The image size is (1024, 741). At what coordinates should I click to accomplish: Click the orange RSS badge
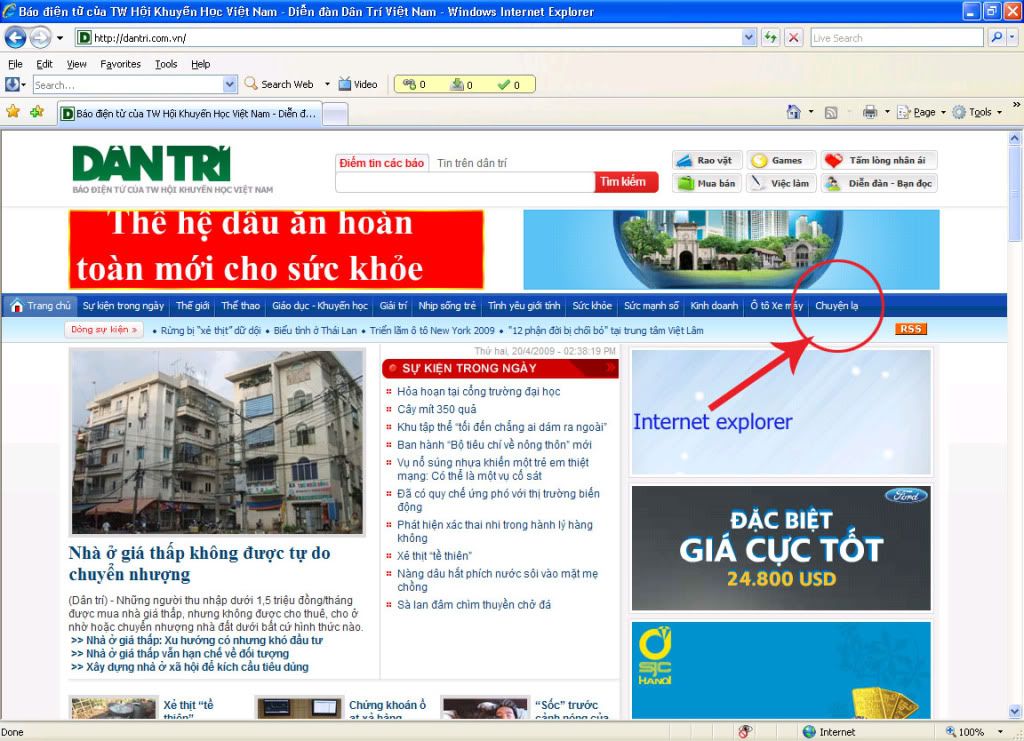pos(911,329)
